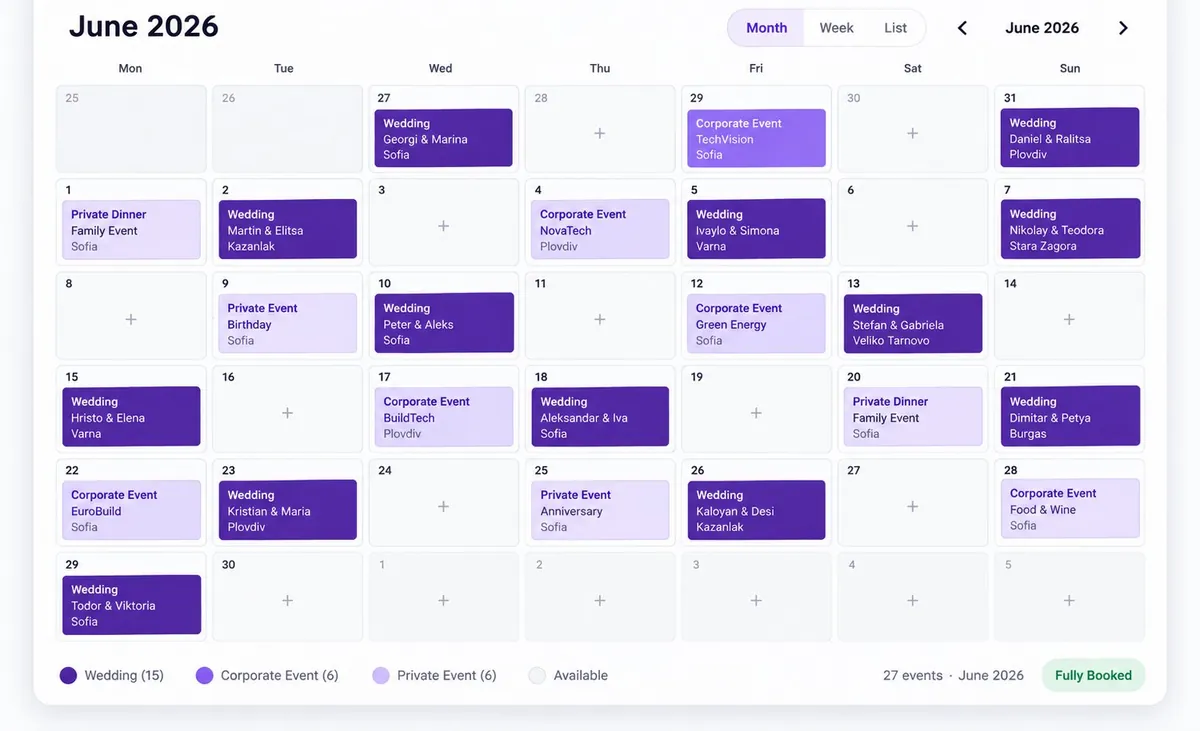Select Aleksandar & Iva wedding event
Image resolution: width=1200 pixels, height=731 pixels.
(x=600, y=417)
